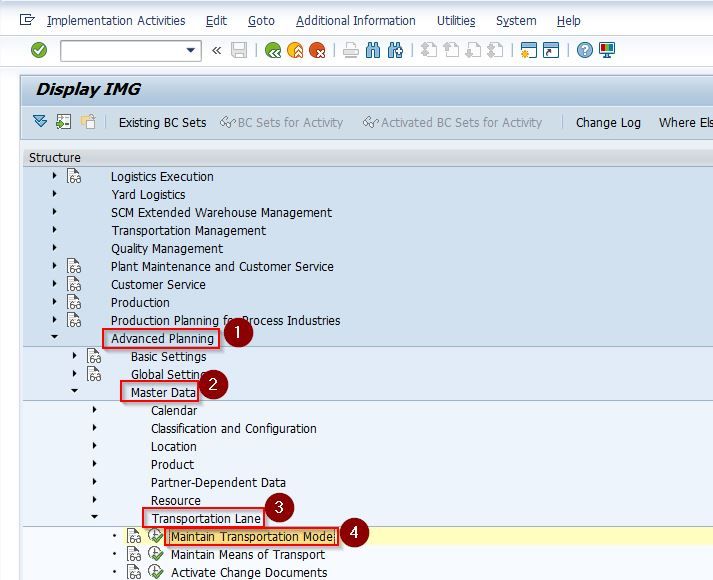This screenshot has width=713, height=580.
Task: Open the Help menu
Action: coord(568,21)
